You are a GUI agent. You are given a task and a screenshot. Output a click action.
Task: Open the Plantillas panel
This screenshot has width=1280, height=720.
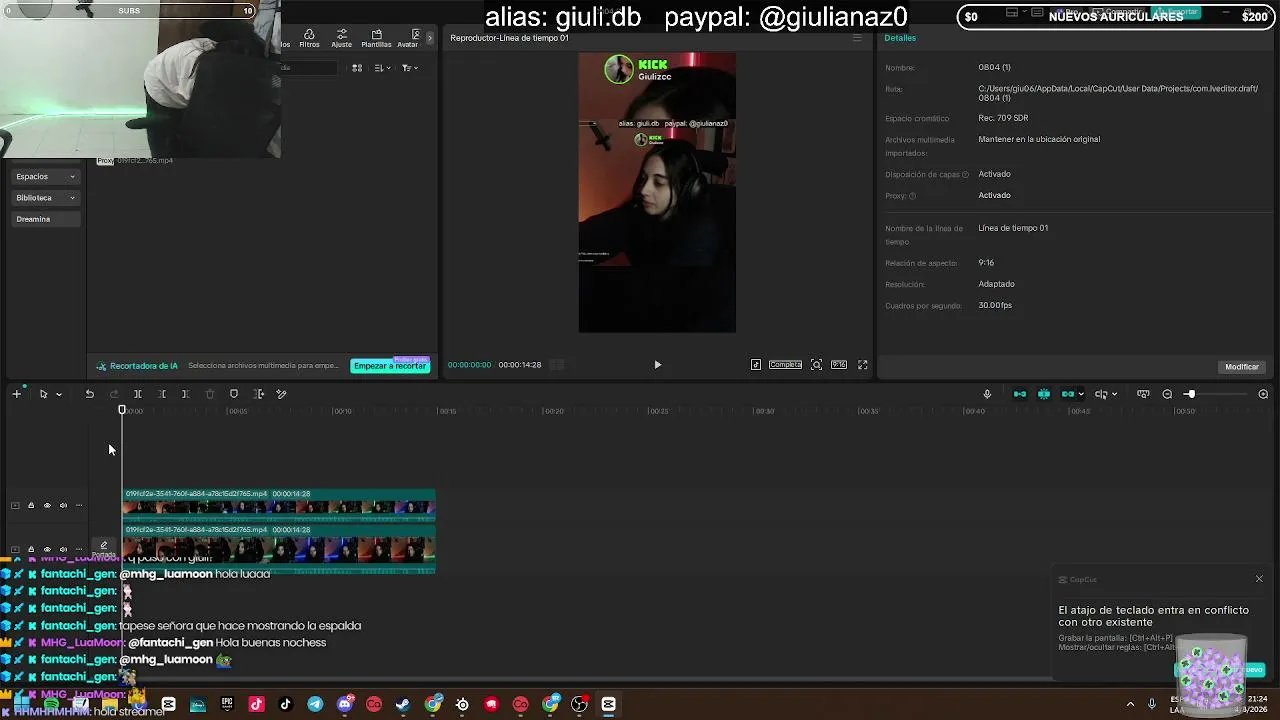[x=376, y=38]
